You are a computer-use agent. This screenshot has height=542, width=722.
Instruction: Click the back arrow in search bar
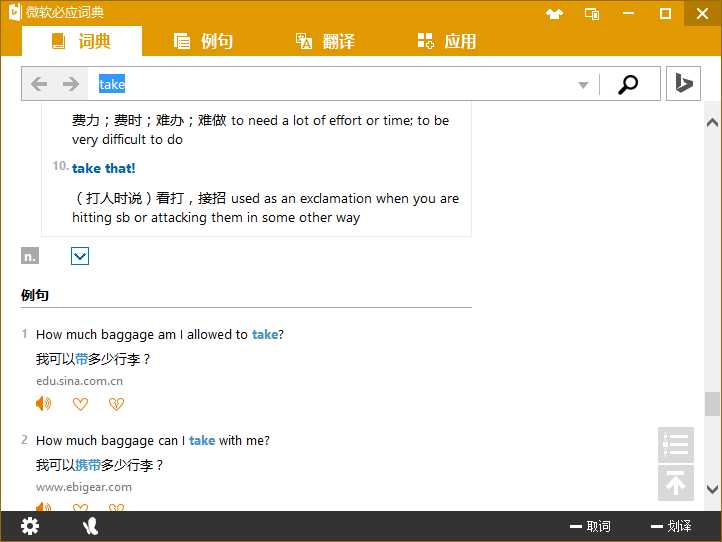pyautogui.click(x=39, y=84)
